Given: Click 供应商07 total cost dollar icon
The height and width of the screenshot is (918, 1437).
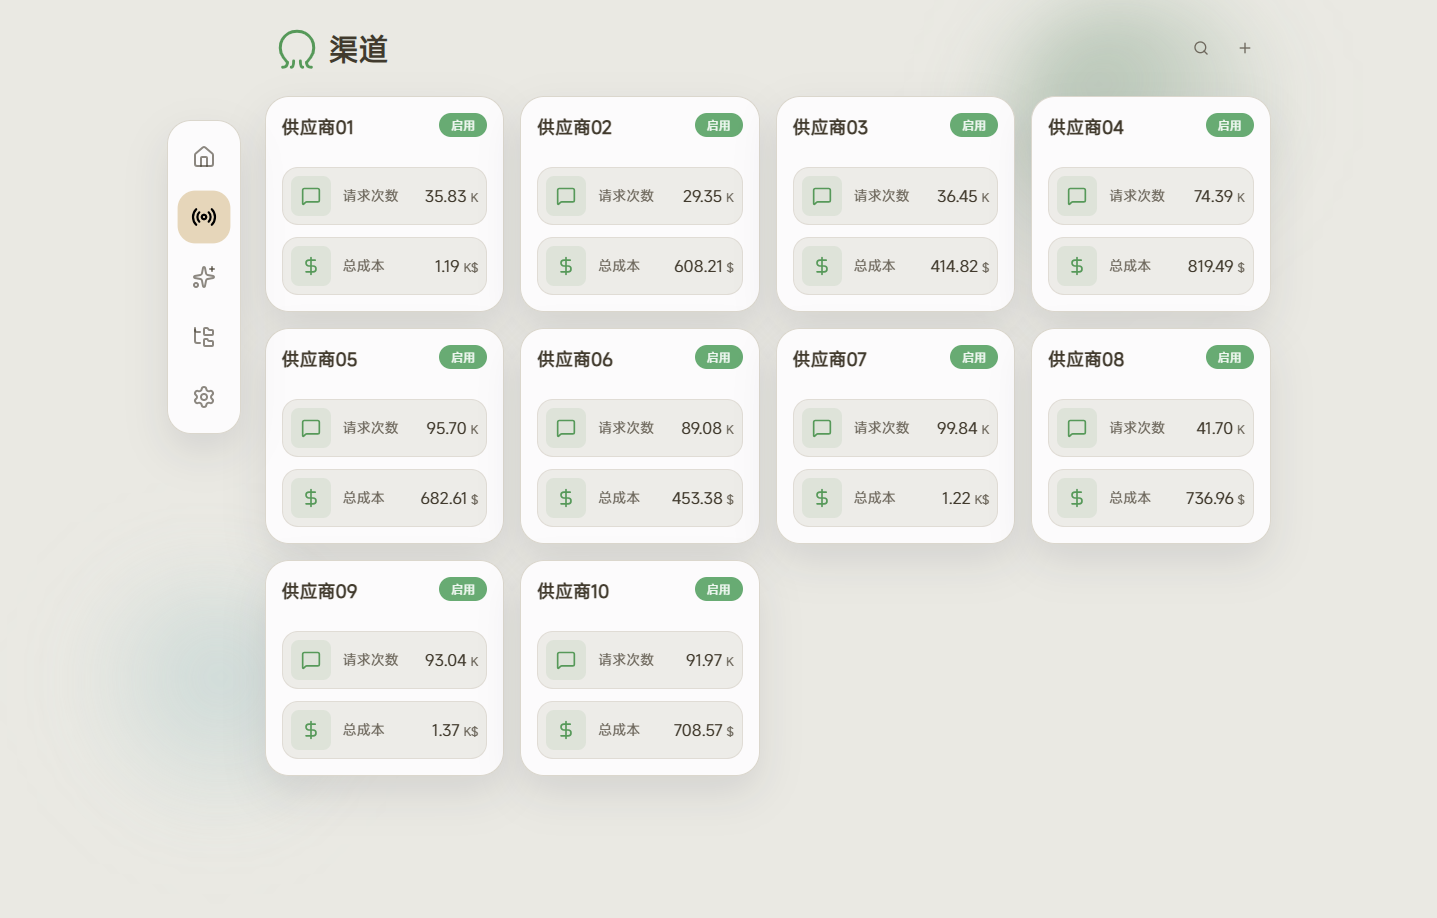Looking at the screenshot, I should coord(822,498).
